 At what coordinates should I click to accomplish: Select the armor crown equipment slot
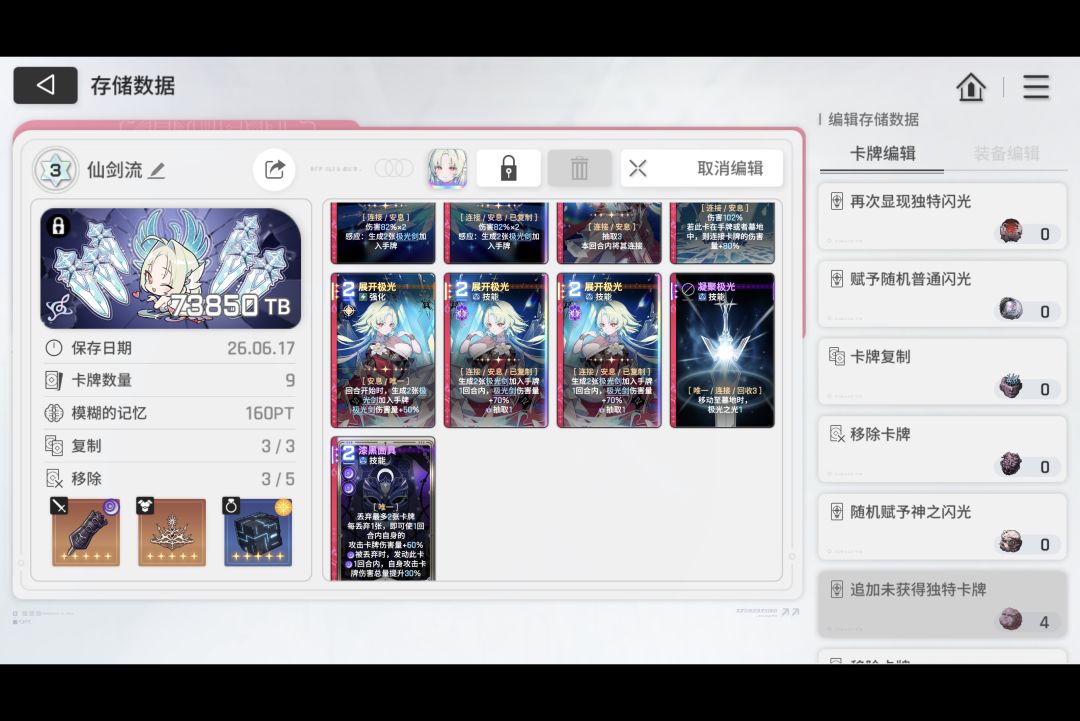[172, 532]
